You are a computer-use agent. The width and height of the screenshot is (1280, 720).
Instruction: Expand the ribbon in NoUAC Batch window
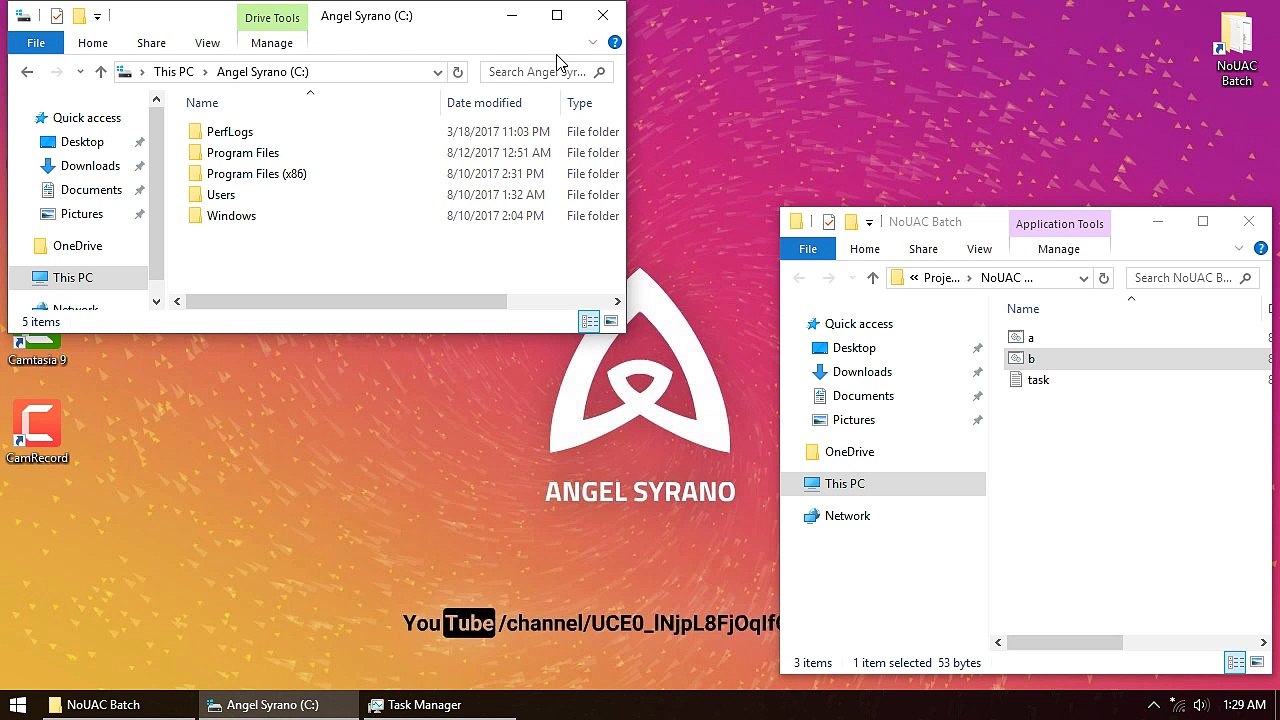click(1239, 248)
